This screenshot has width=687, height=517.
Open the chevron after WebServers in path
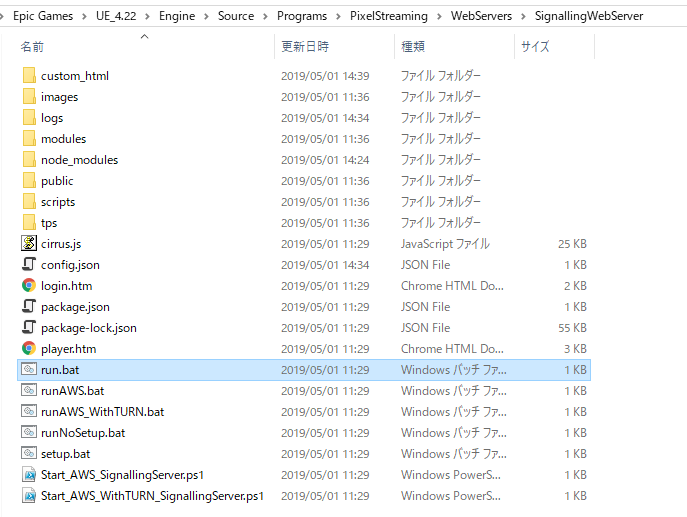coord(523,17)
